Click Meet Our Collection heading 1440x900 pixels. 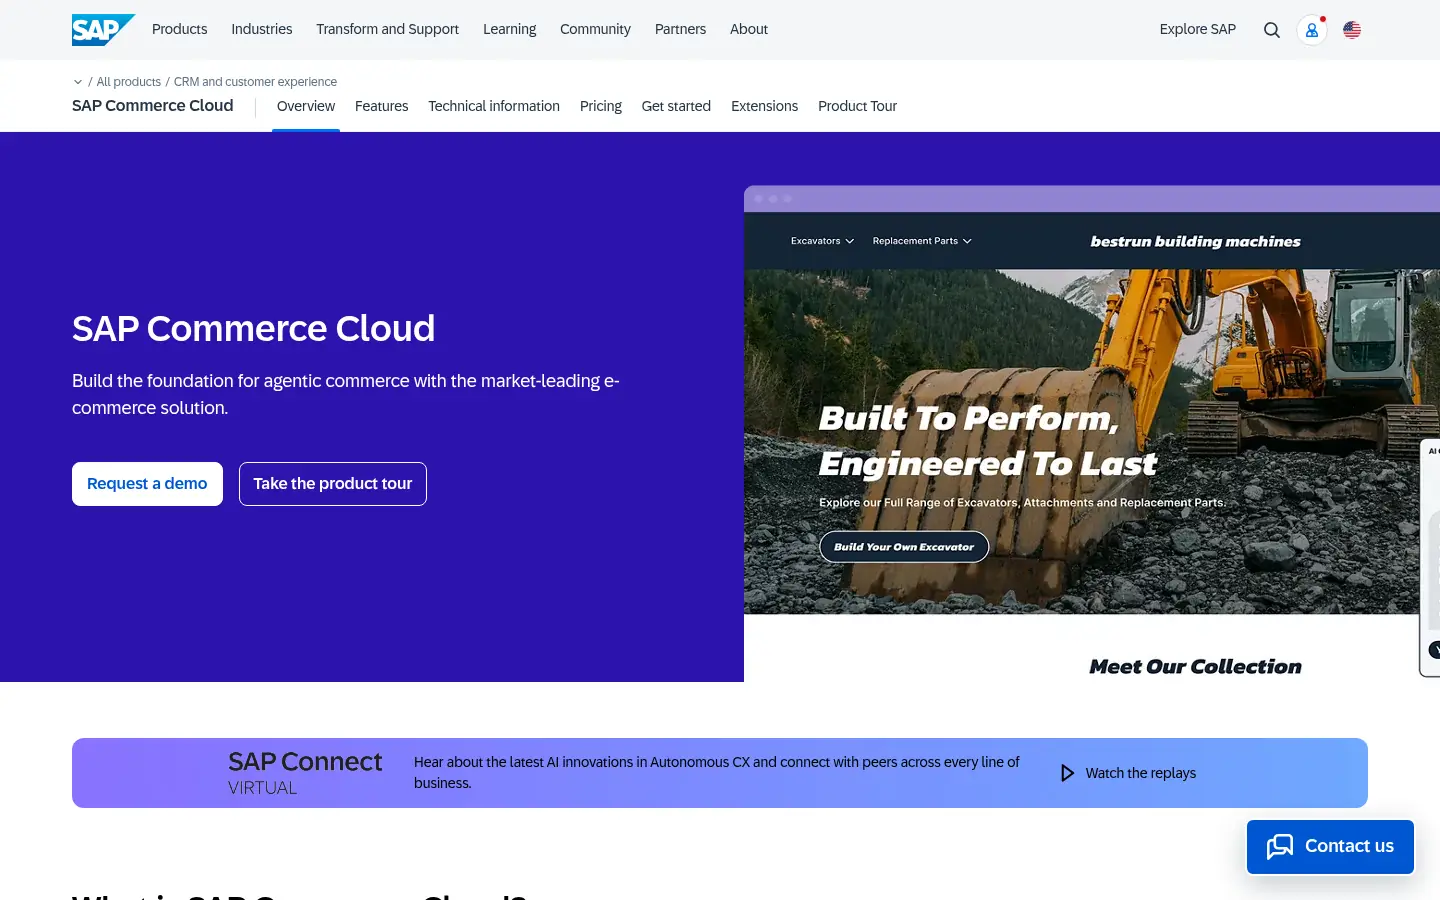click(1195, 667)
